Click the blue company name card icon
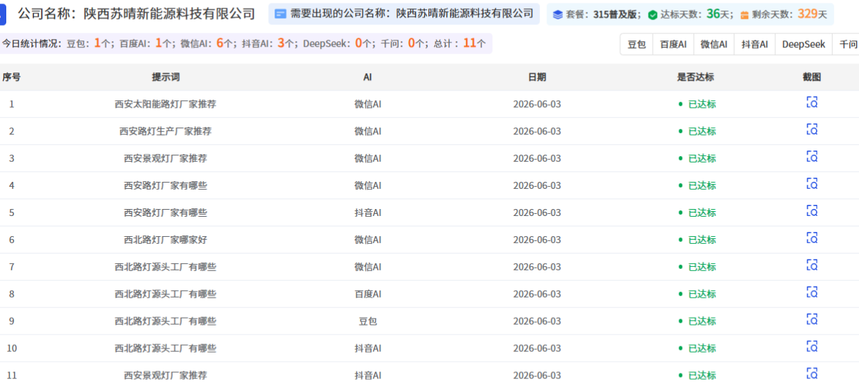 click(x=280, y=14)
